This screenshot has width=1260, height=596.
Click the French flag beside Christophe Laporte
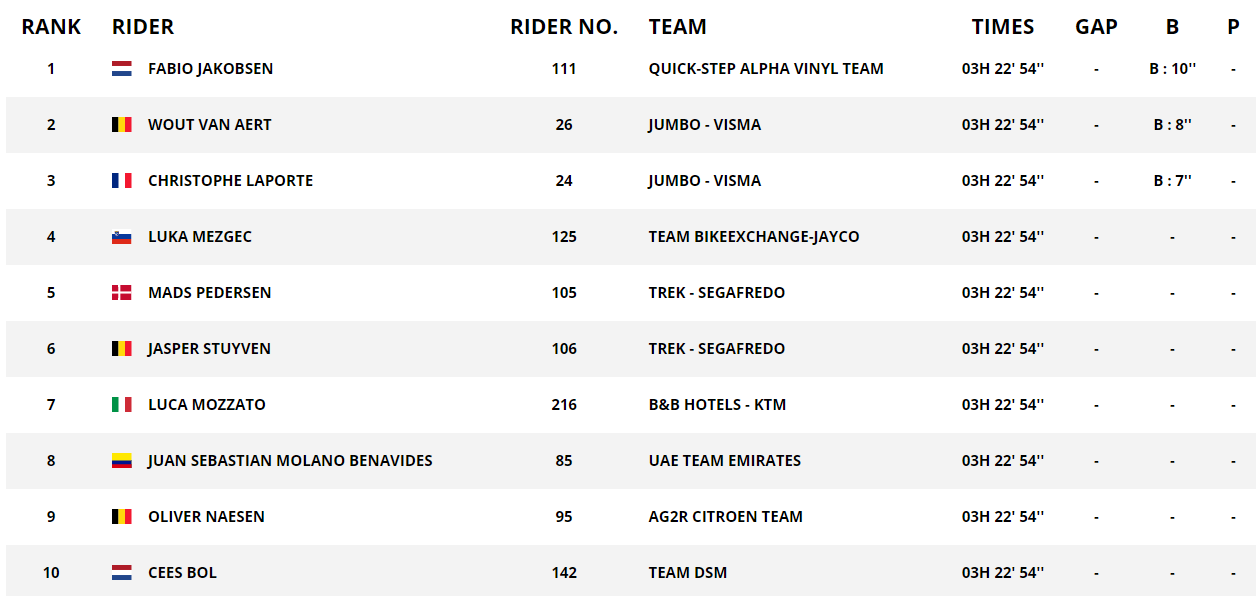[122, 181]
